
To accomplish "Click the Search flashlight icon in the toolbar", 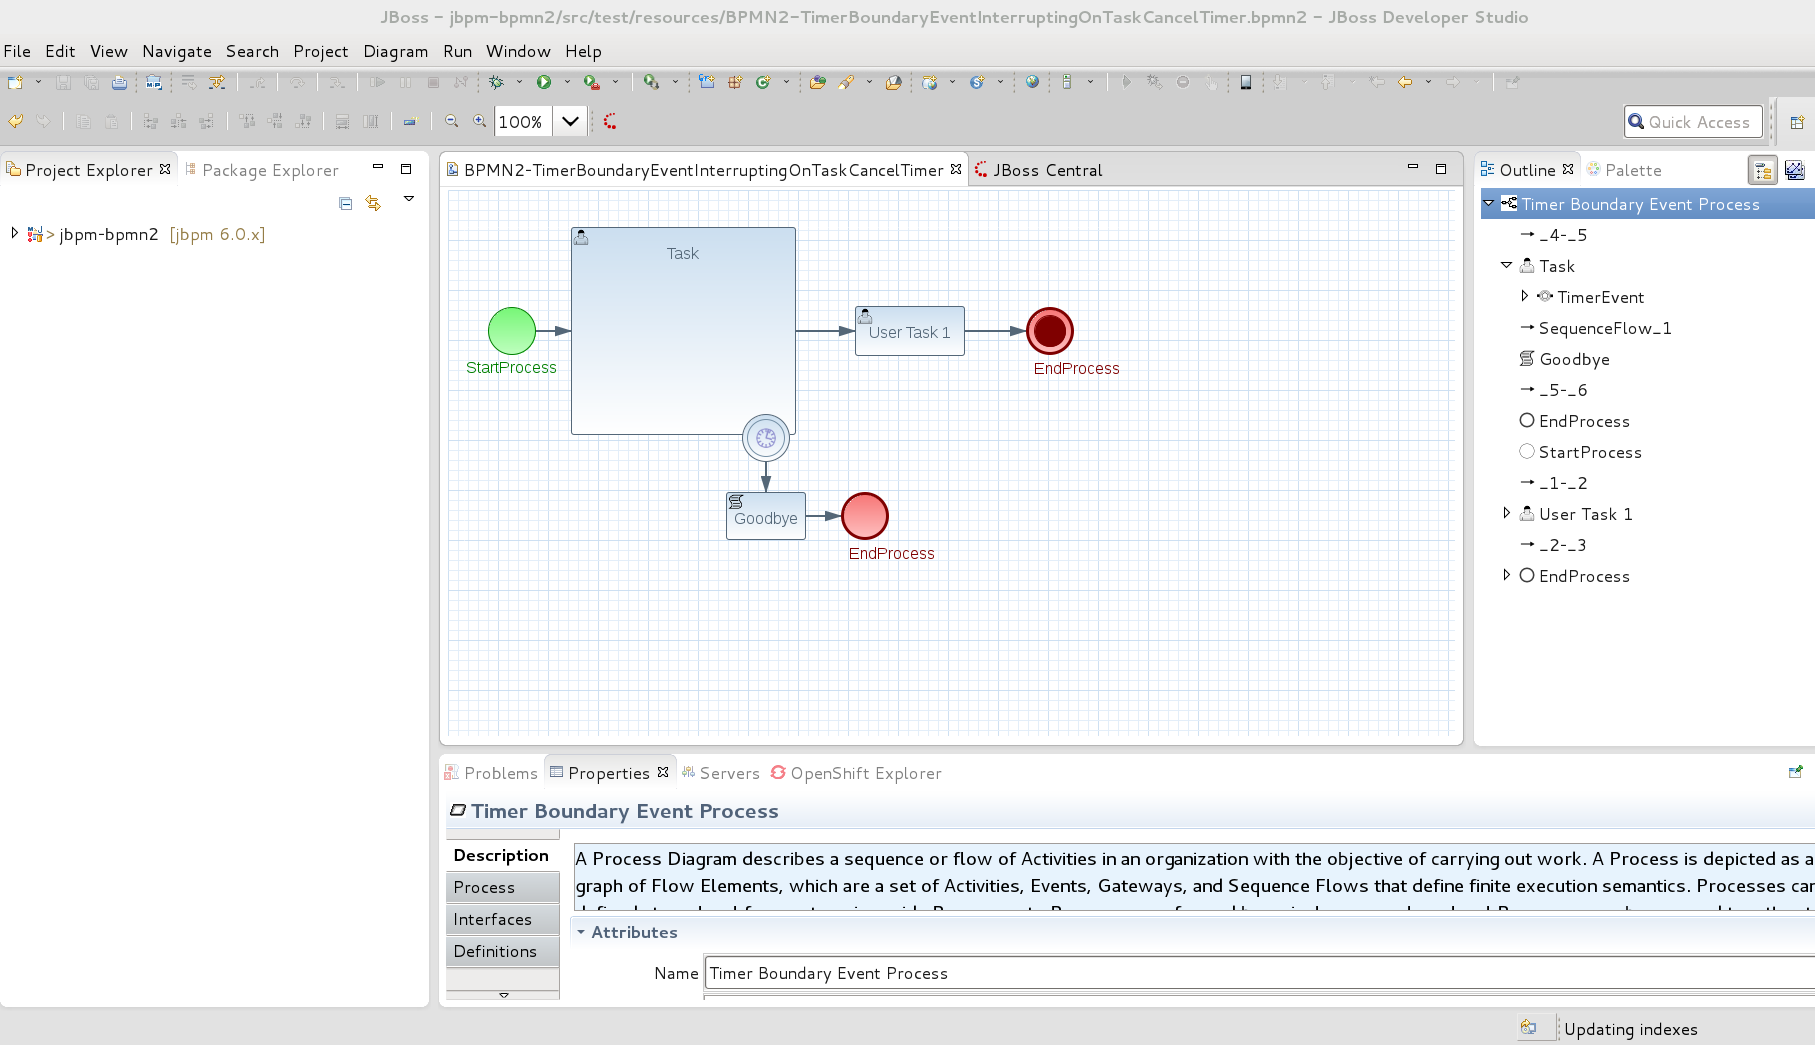I will click(x=846, y=82).
